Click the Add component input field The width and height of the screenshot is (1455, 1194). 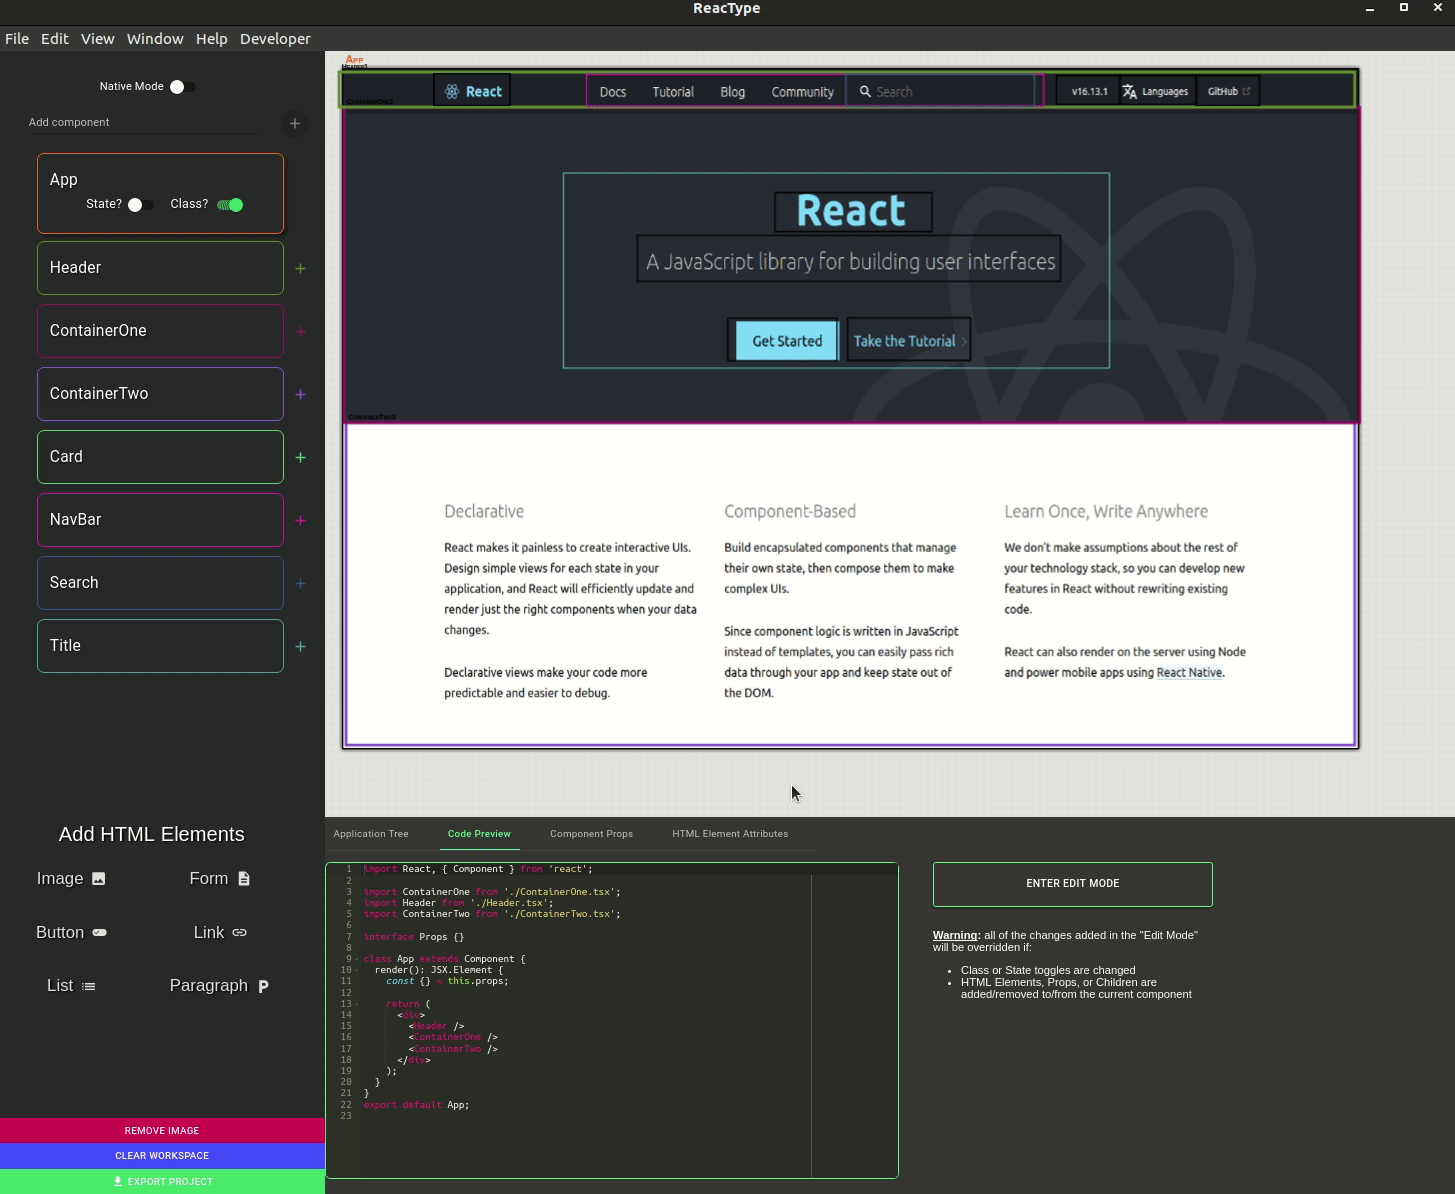point(143,123)
